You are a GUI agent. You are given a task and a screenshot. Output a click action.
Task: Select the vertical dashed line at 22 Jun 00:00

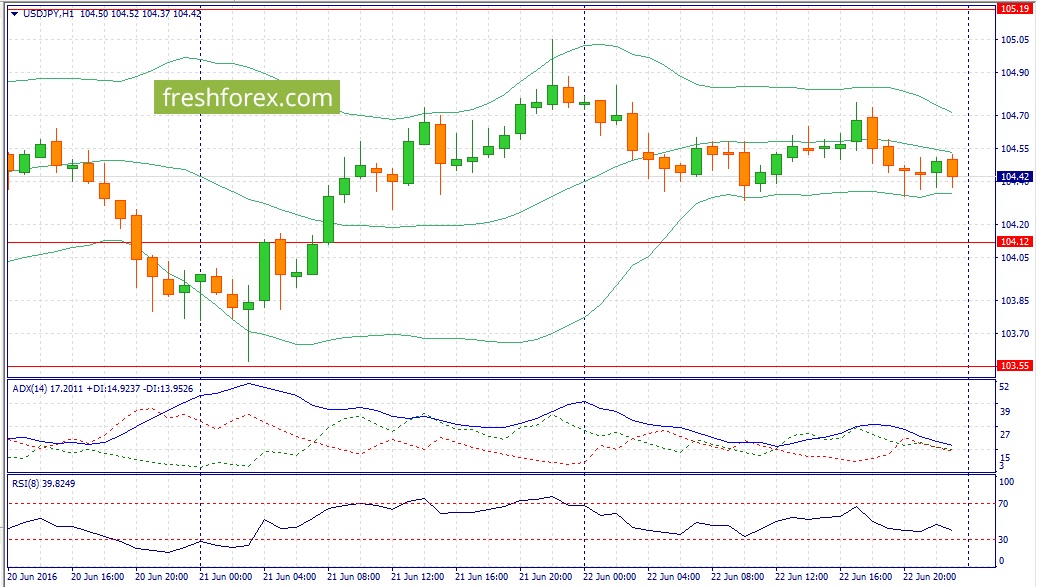coord(584,300)
